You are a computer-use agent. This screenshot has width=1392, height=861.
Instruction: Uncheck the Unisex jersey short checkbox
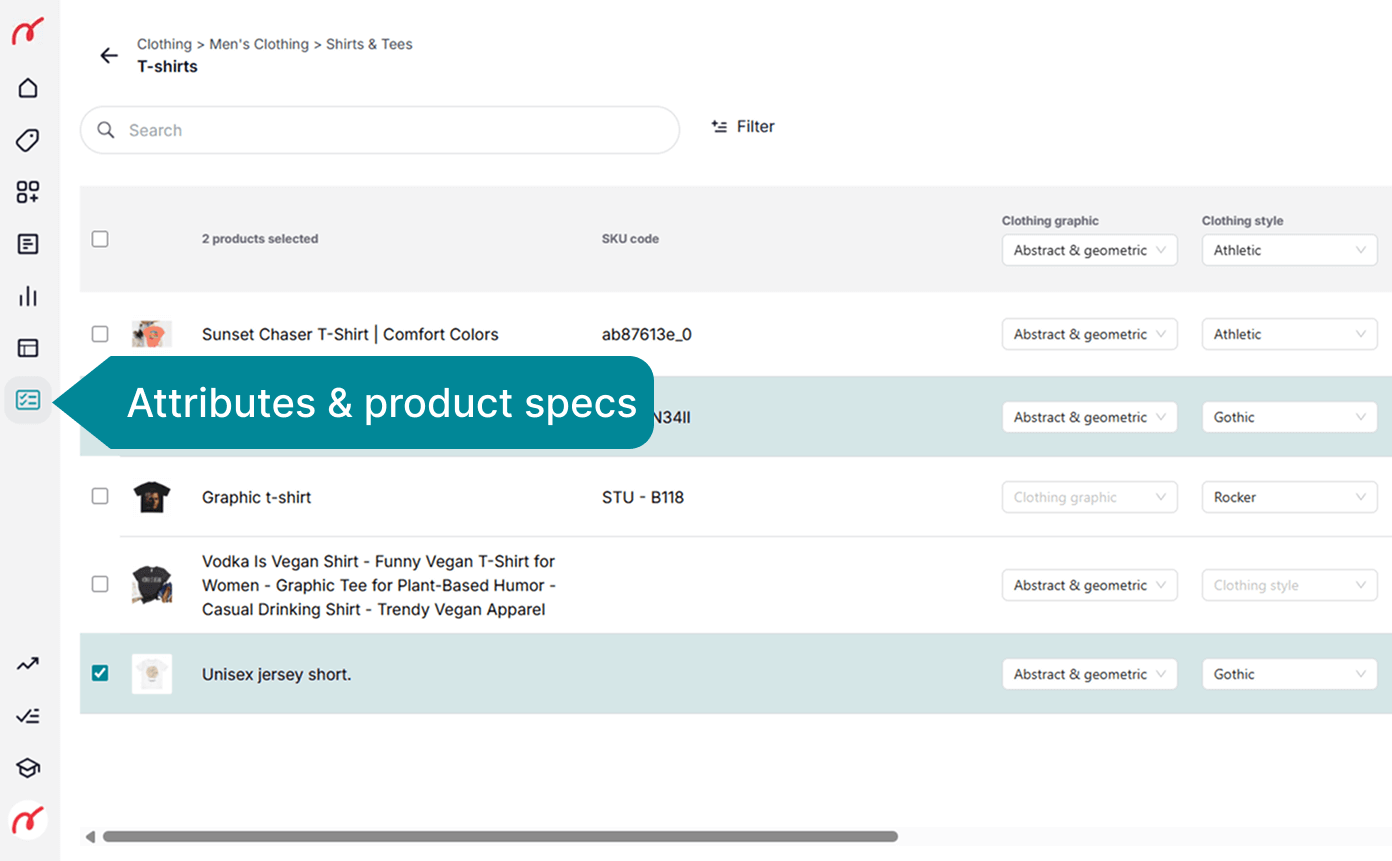[x=100, y=673]
